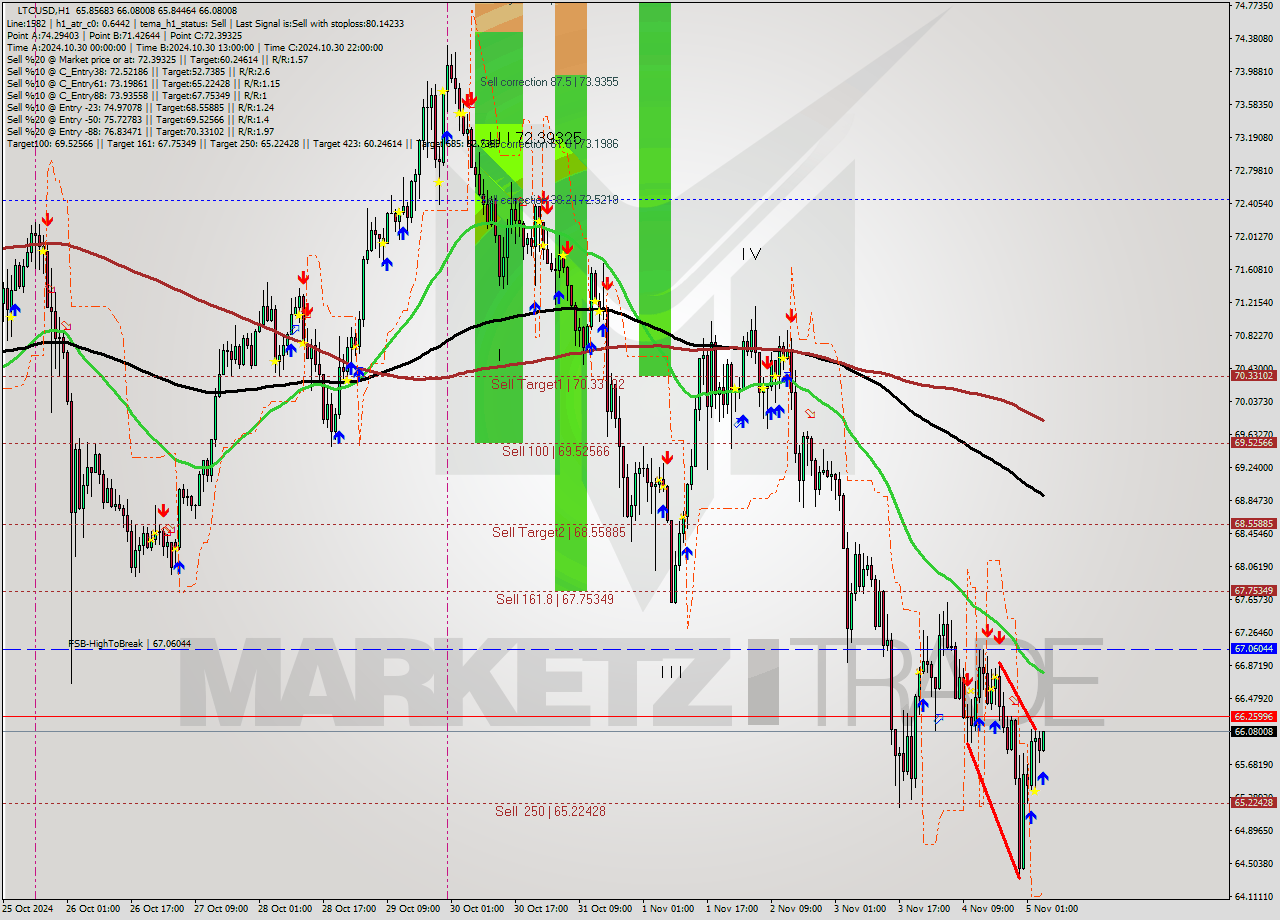The height and width of the screenshot is (920, 1280).
Task: Click the 'FSB-HighToBreak | 67.06044' label
Action: tap(129, 644)
